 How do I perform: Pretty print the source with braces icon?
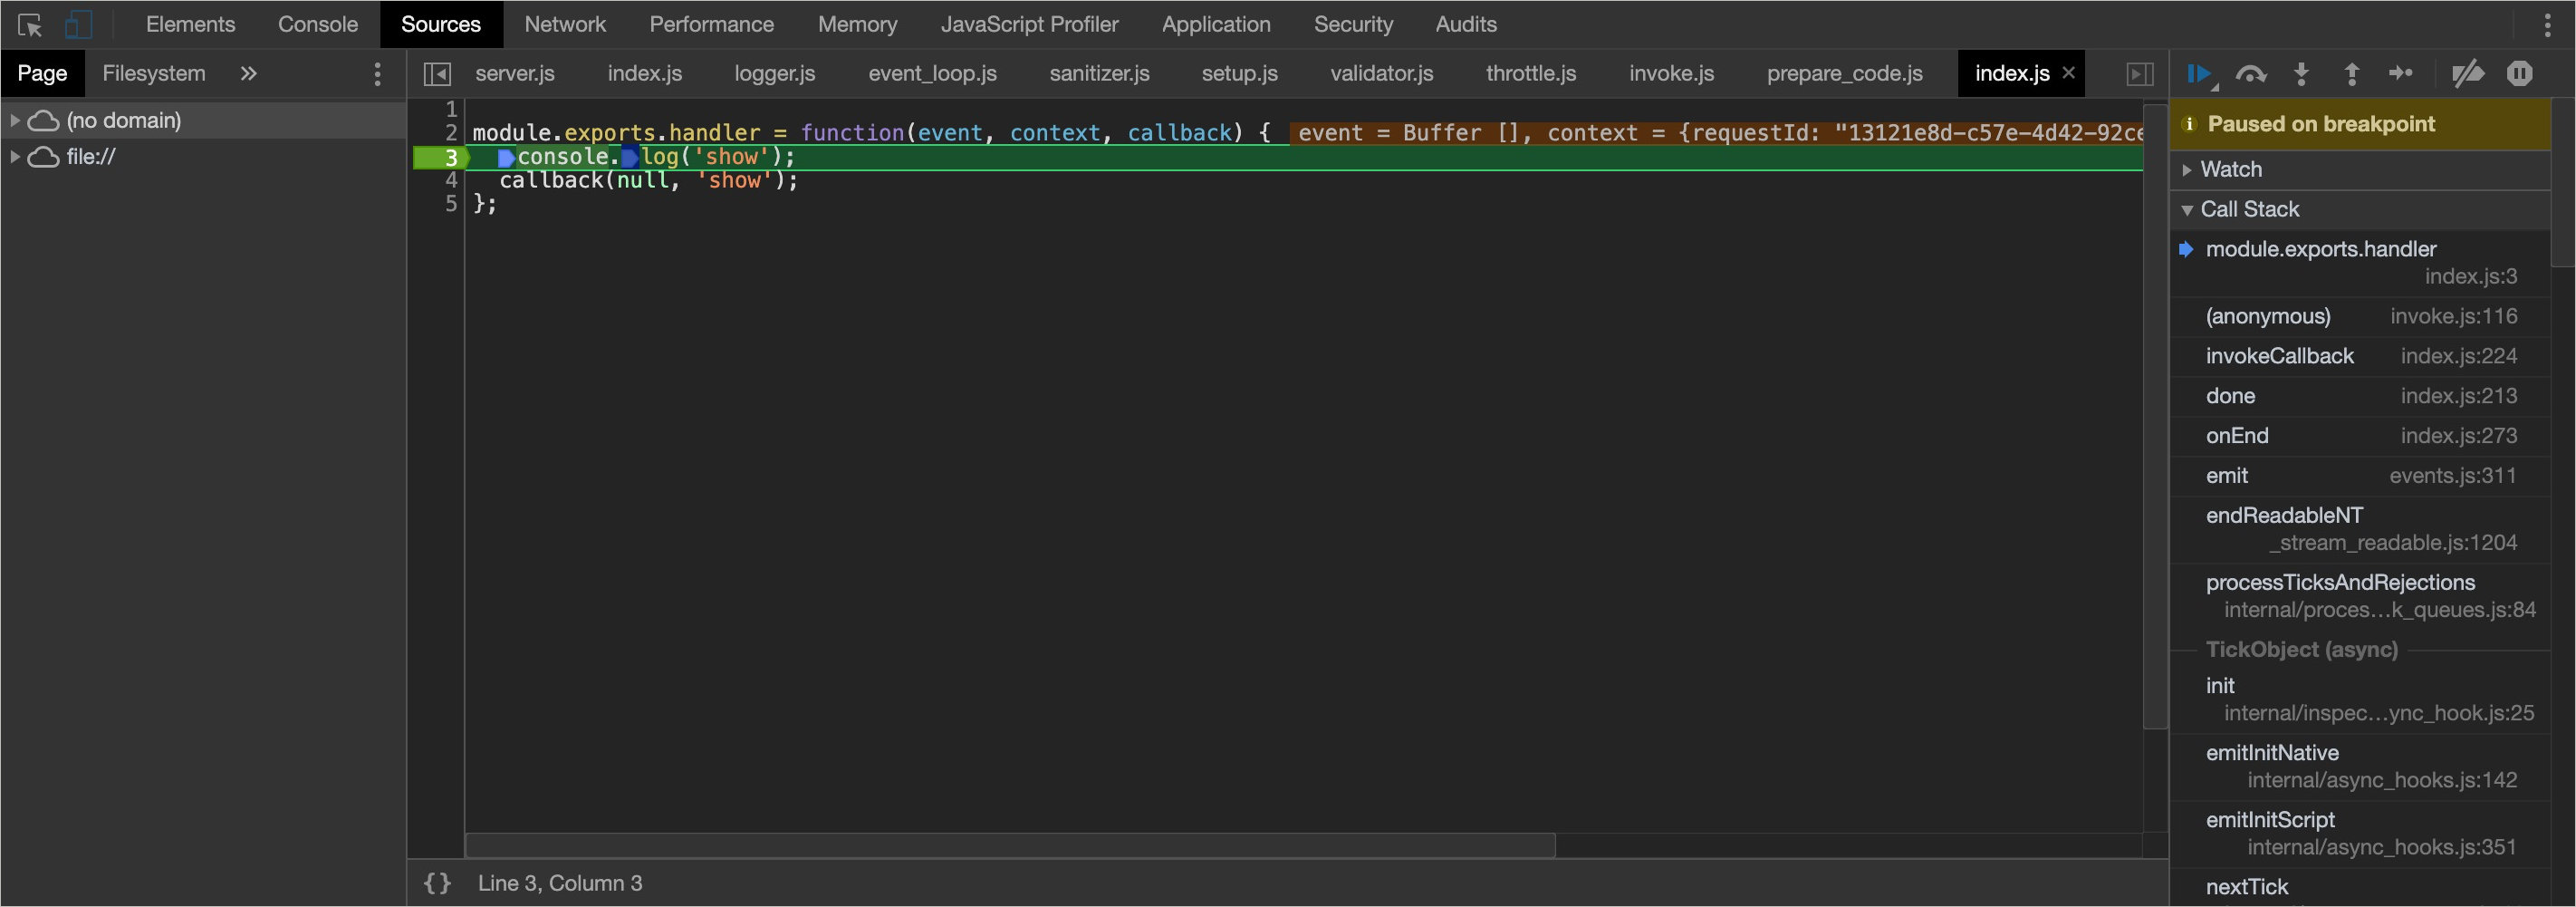pos(437,883)
